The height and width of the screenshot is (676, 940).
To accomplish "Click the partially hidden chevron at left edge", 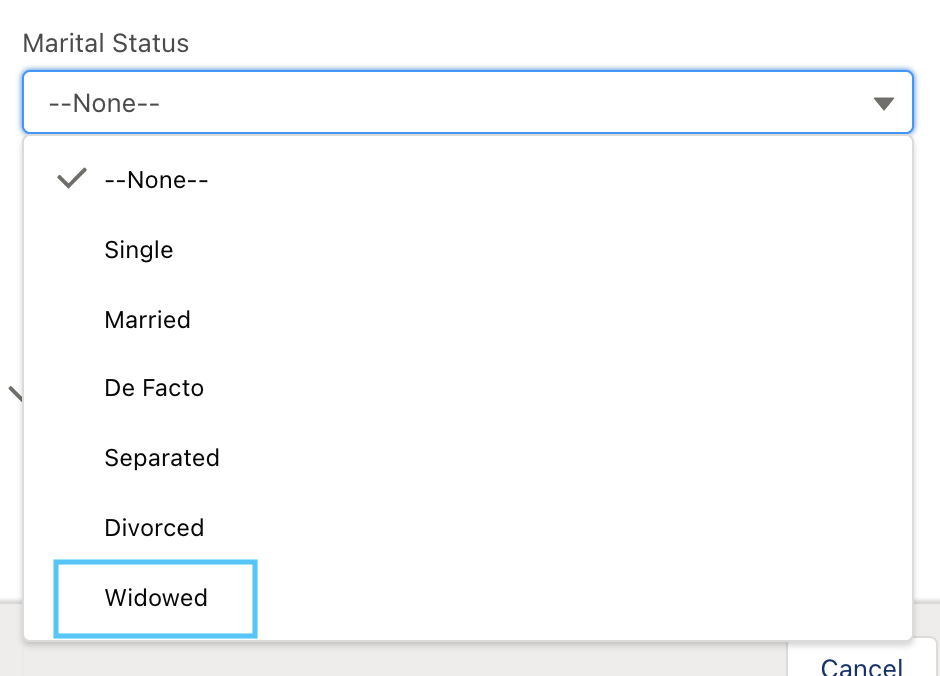I will tap(15, 392).
